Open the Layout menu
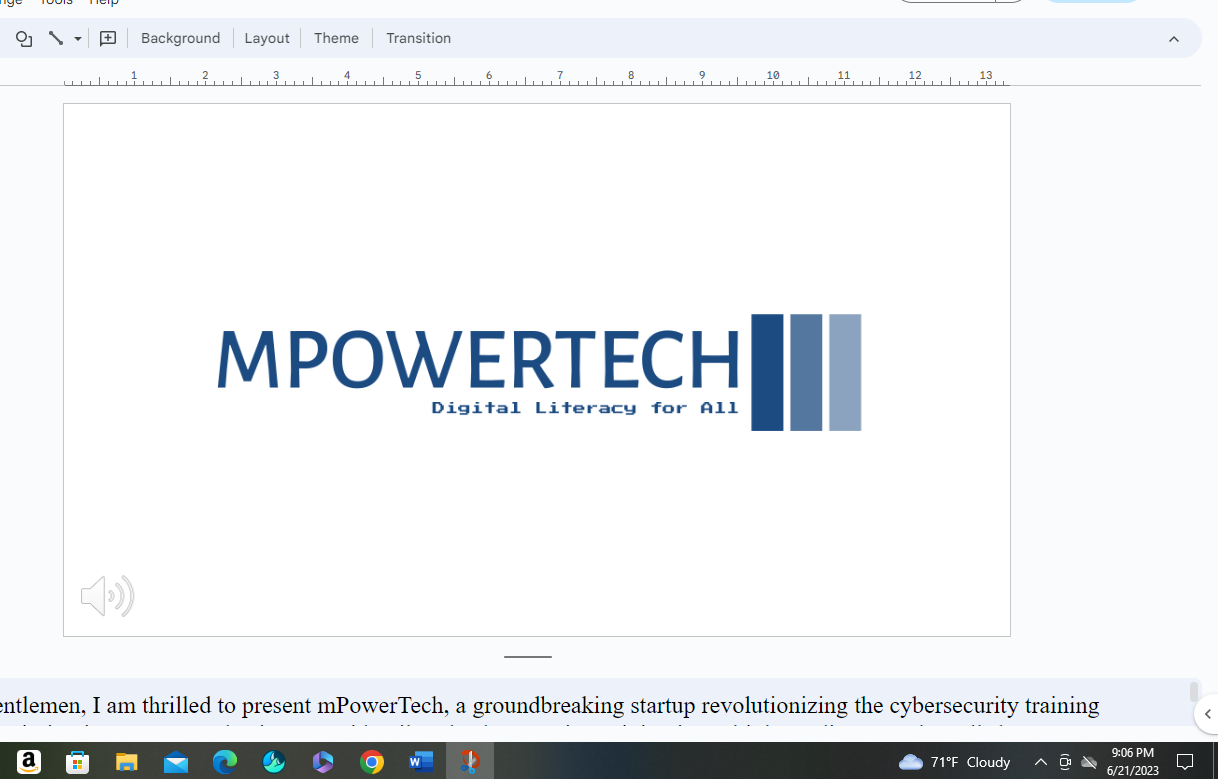 (x=267, y=38)
